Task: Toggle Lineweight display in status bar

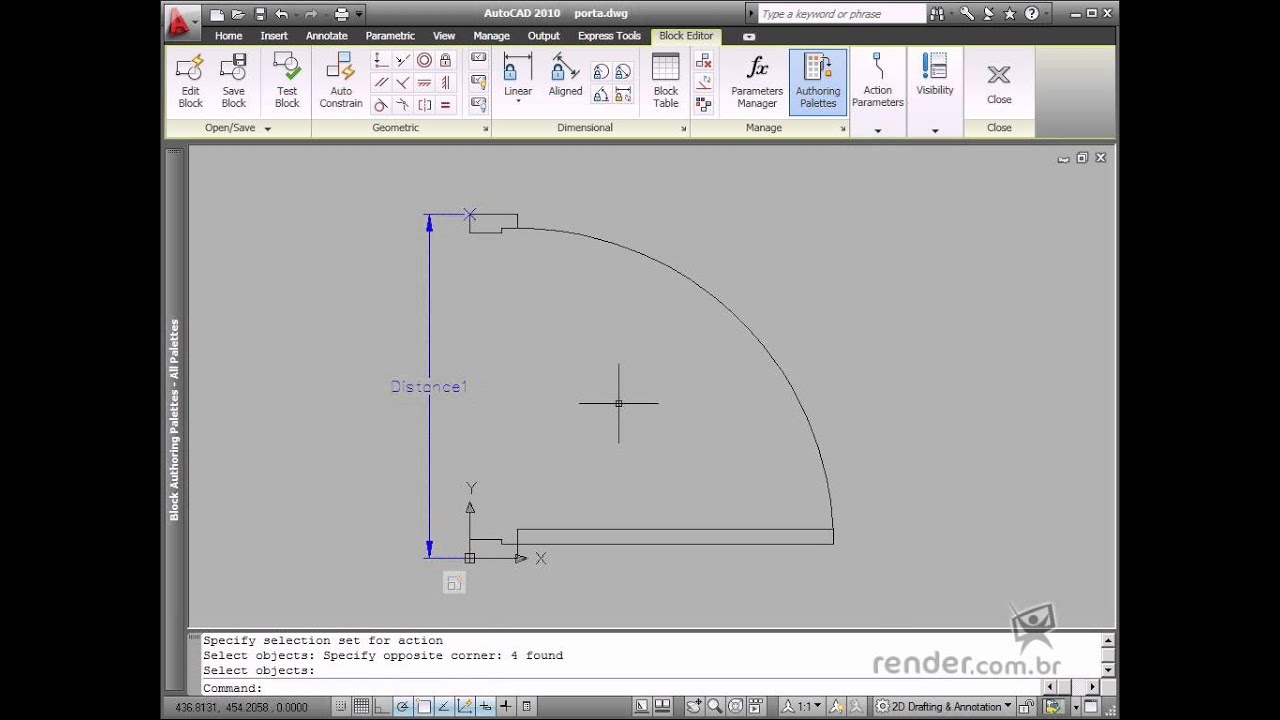Action: pyautogui.click(x=506, y=706)
